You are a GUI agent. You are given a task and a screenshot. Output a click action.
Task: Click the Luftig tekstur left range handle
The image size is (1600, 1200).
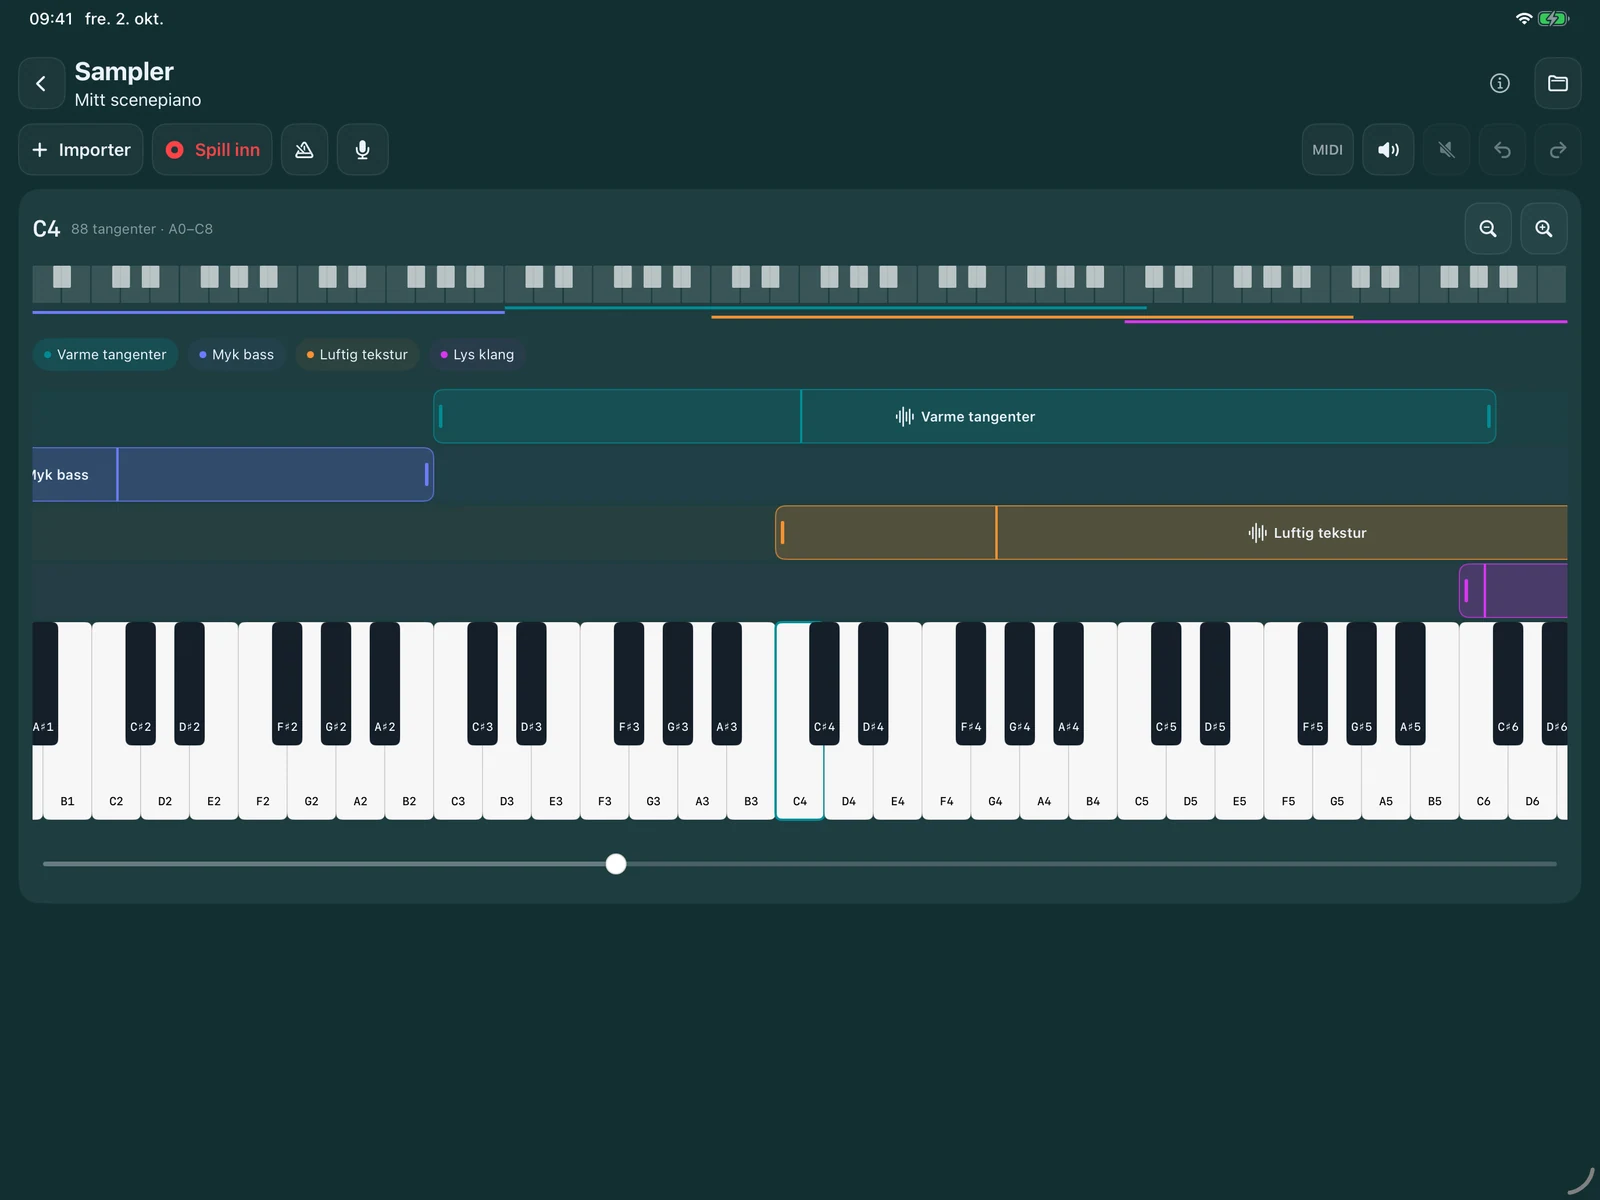[x=782, y=533]
